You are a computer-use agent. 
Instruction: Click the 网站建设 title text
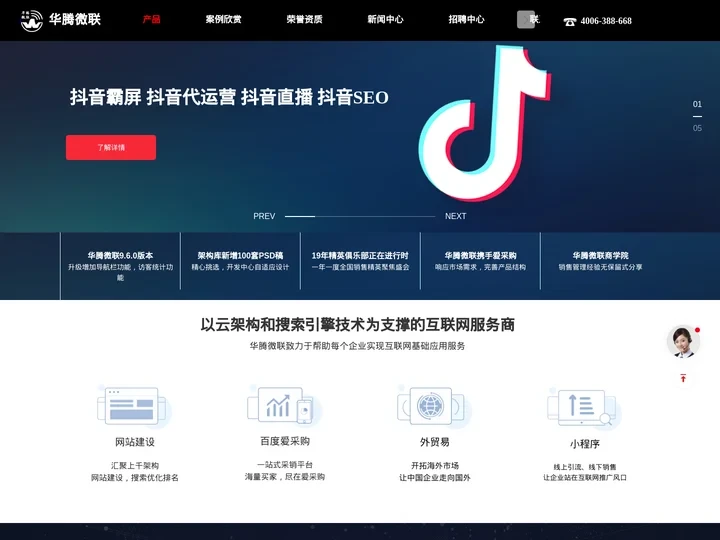pos(135,442)
